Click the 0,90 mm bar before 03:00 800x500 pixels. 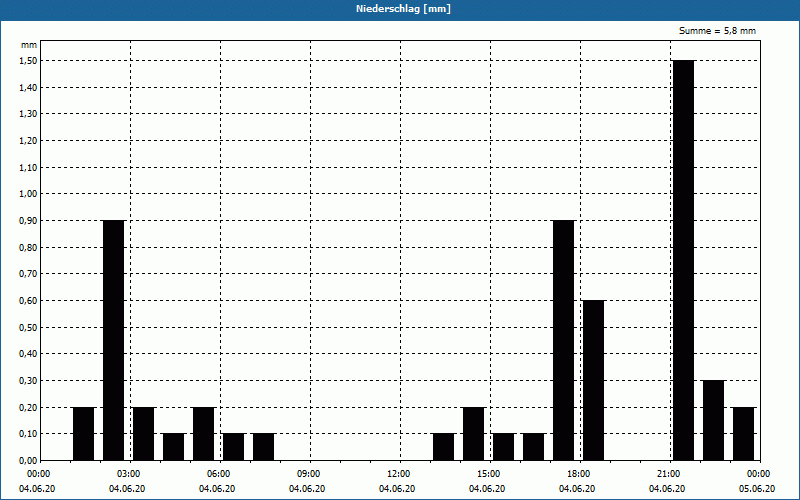113,340
